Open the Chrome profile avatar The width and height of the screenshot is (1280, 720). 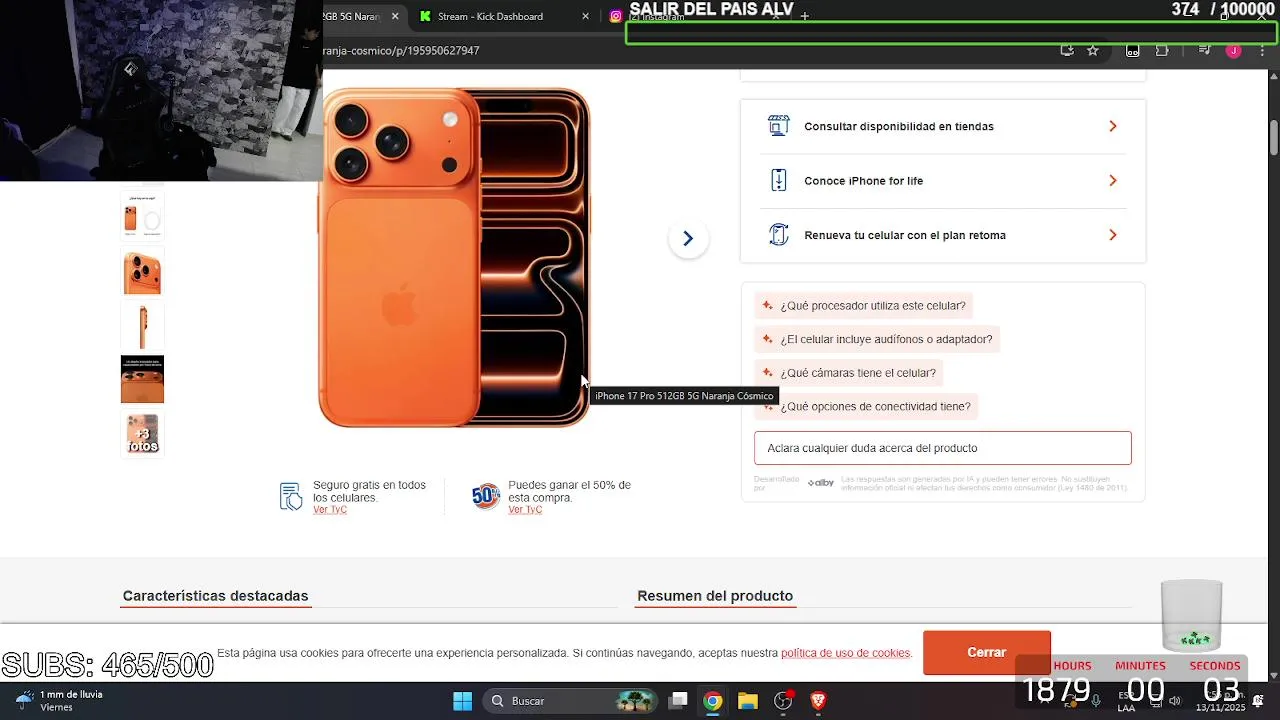[1233, 50]
